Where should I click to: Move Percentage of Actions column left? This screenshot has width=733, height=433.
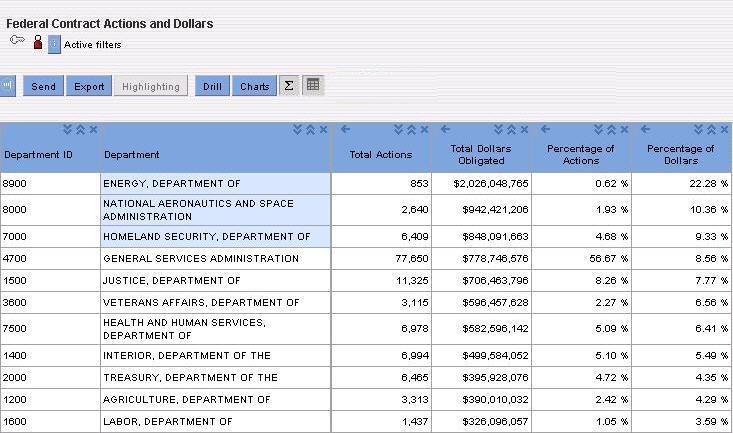point(546,129)
